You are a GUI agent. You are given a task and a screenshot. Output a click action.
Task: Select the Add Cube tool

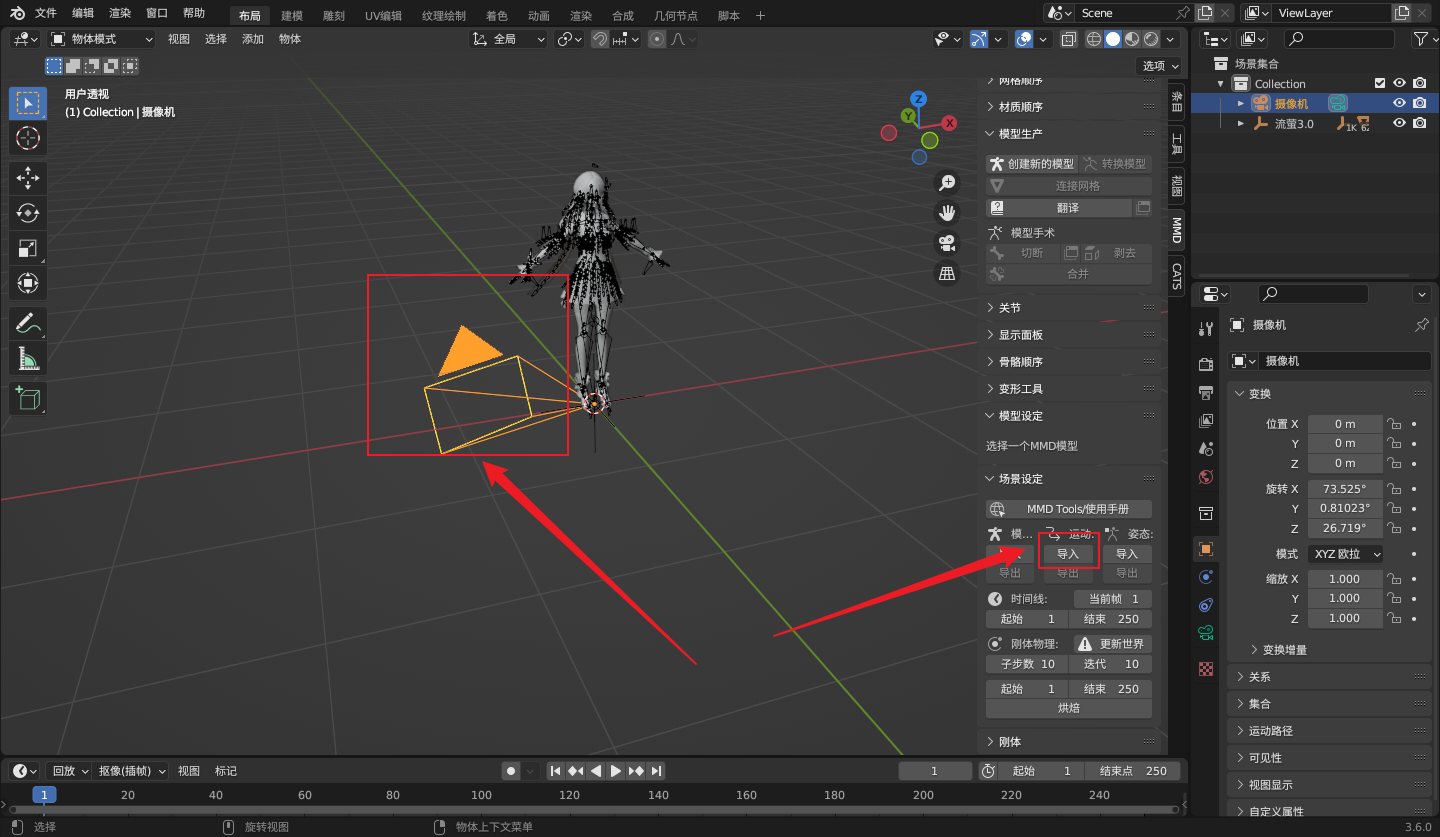(28, 398)
